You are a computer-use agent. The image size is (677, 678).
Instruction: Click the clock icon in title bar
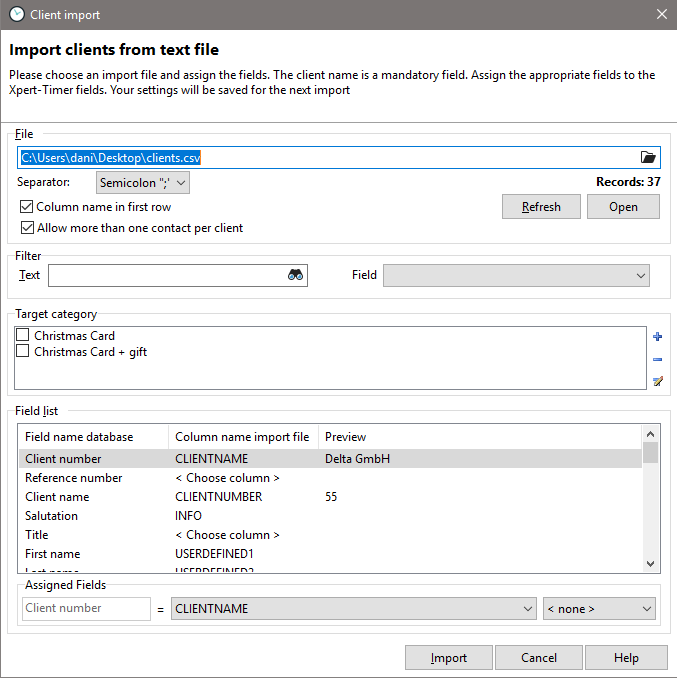16,15
